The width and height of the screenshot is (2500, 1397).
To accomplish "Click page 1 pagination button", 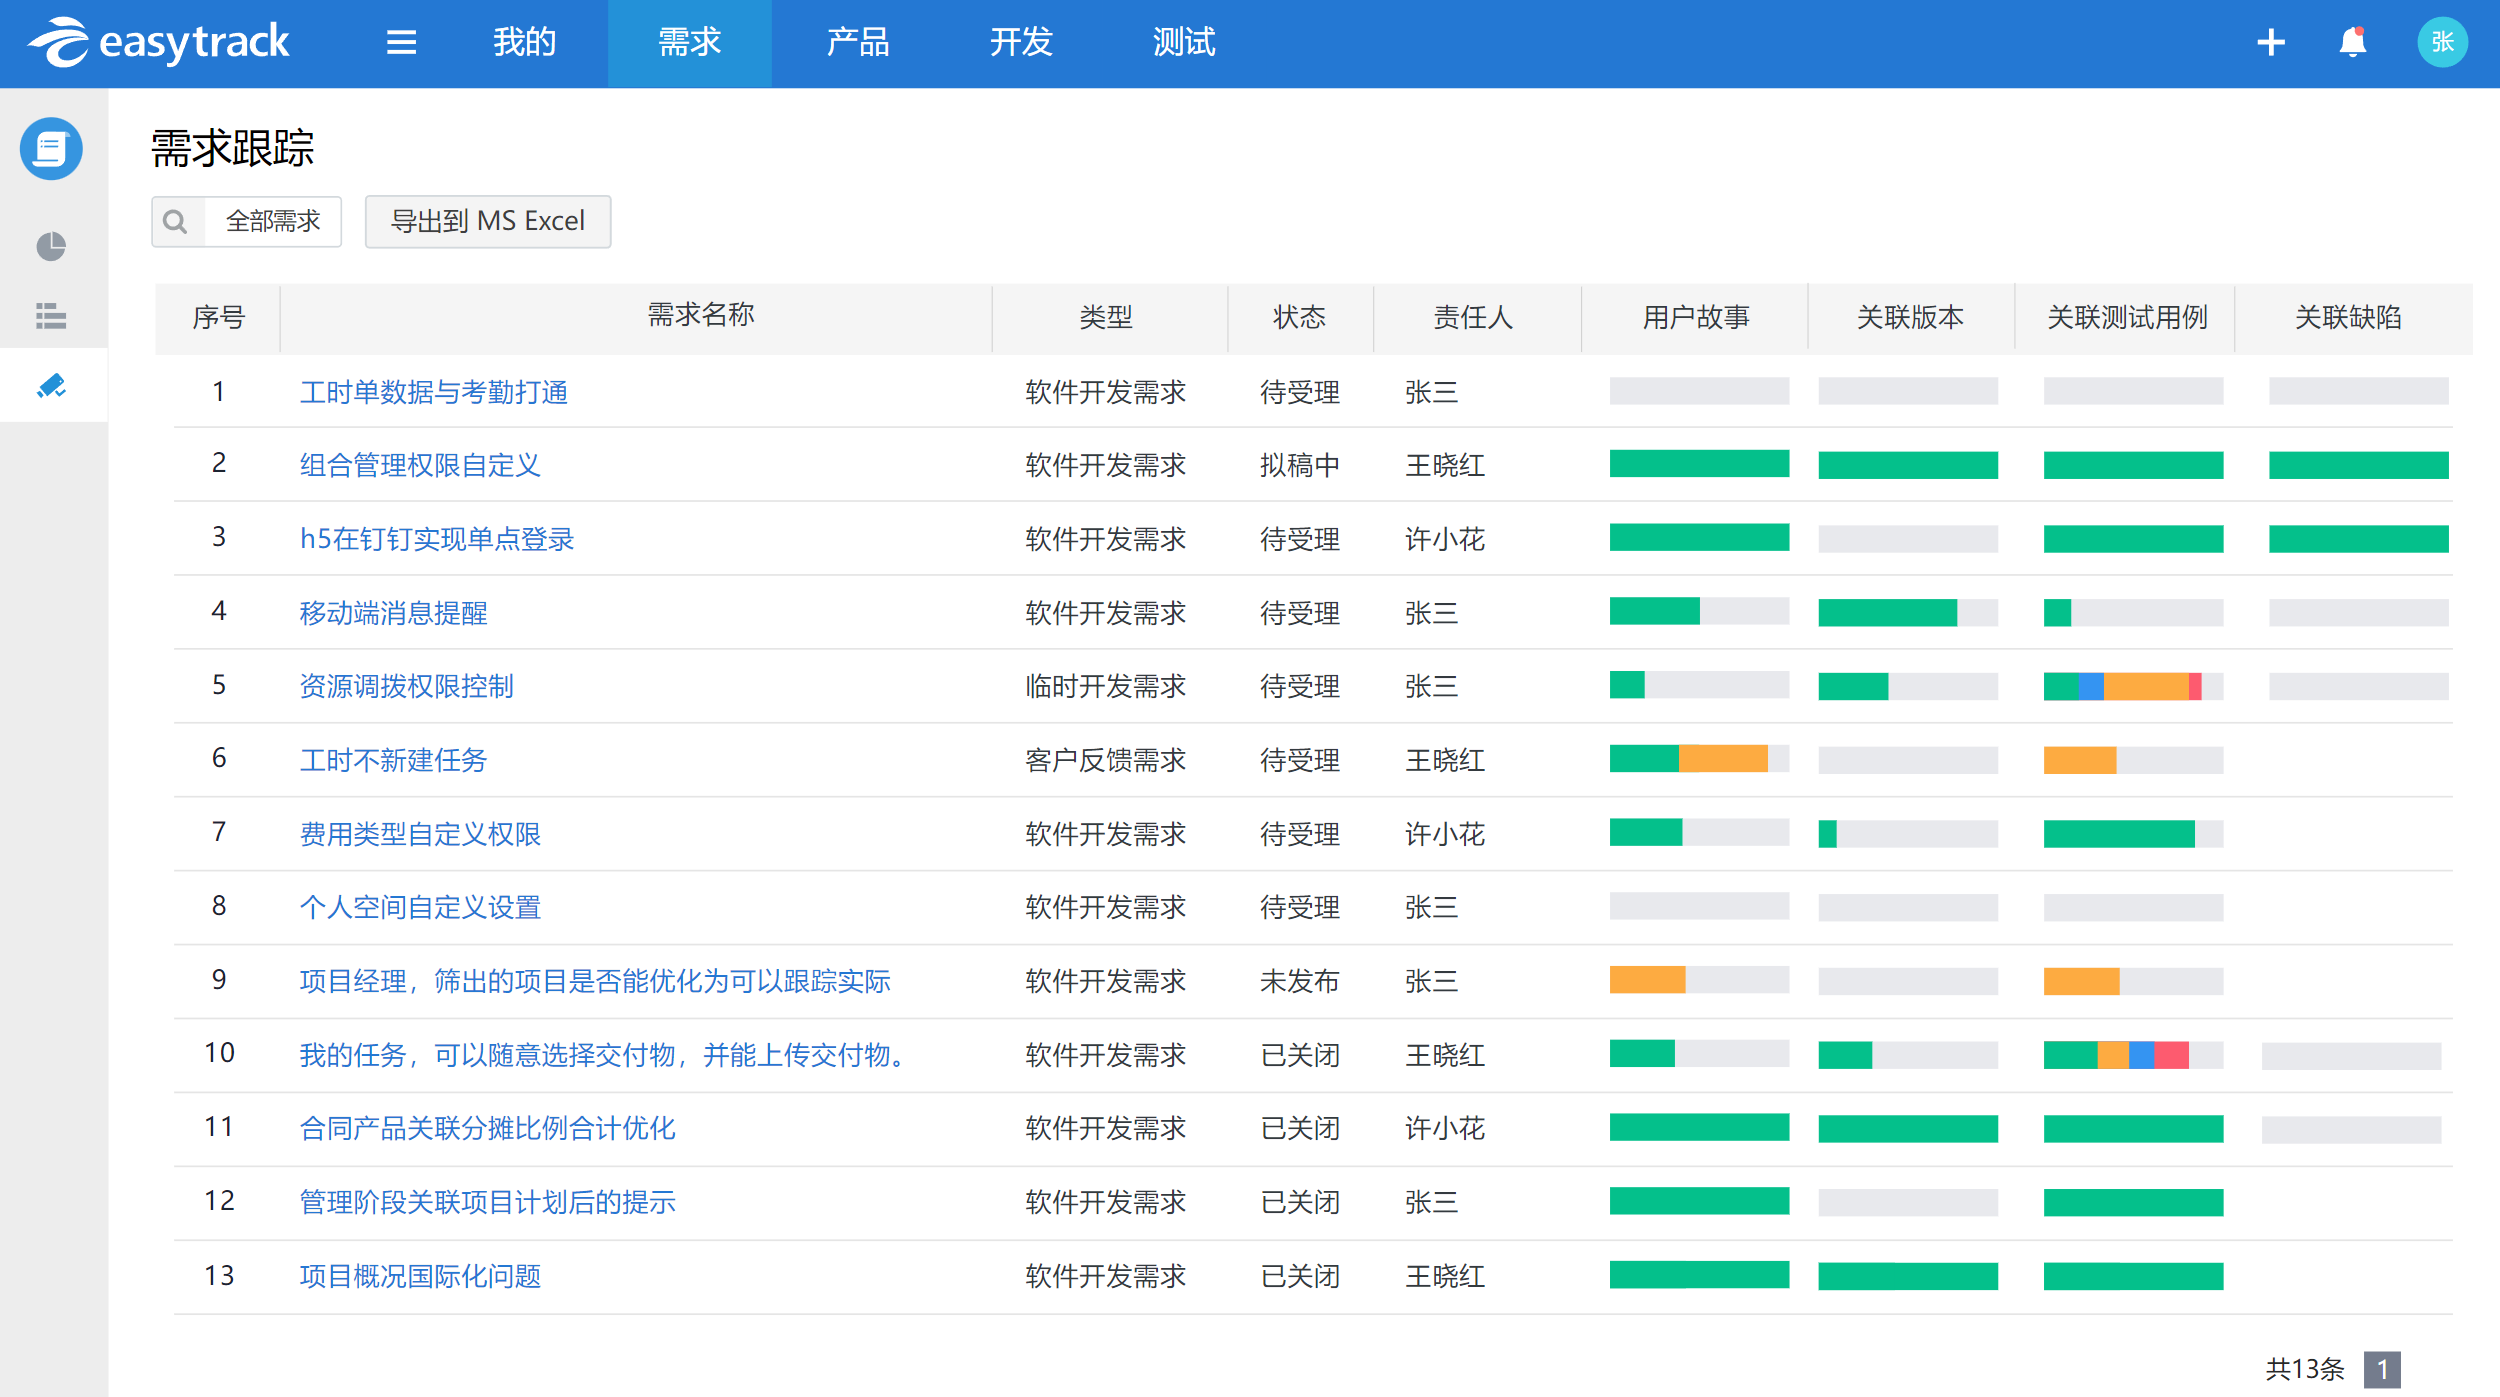I will [x=2381, y=1369].
